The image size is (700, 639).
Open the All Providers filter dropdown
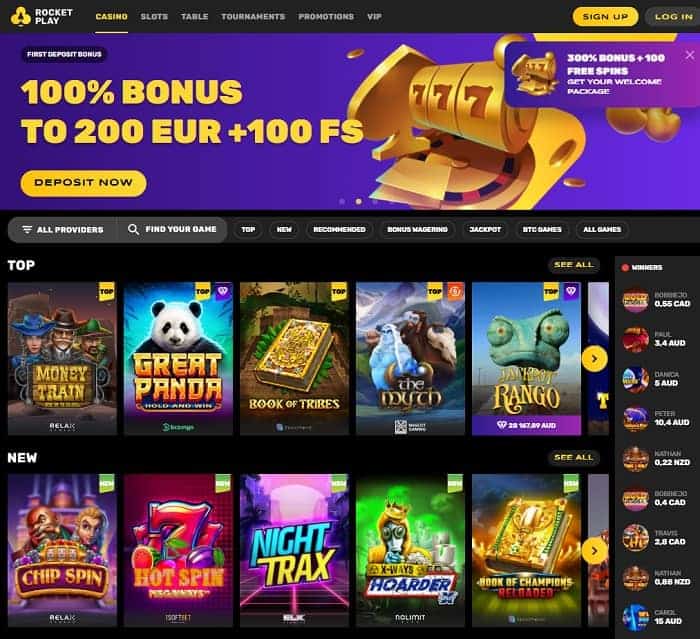pyautogui.click(x=63, y=230)
